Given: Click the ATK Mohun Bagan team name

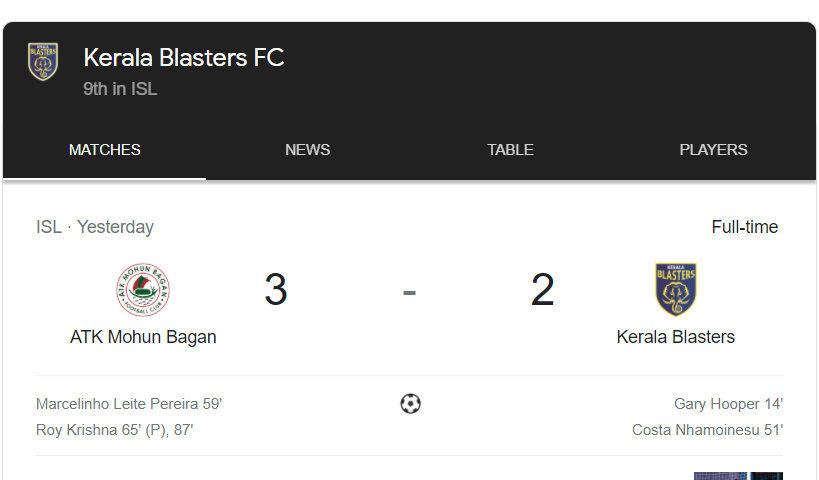Looking at the screenshot, I should point(143,337).
